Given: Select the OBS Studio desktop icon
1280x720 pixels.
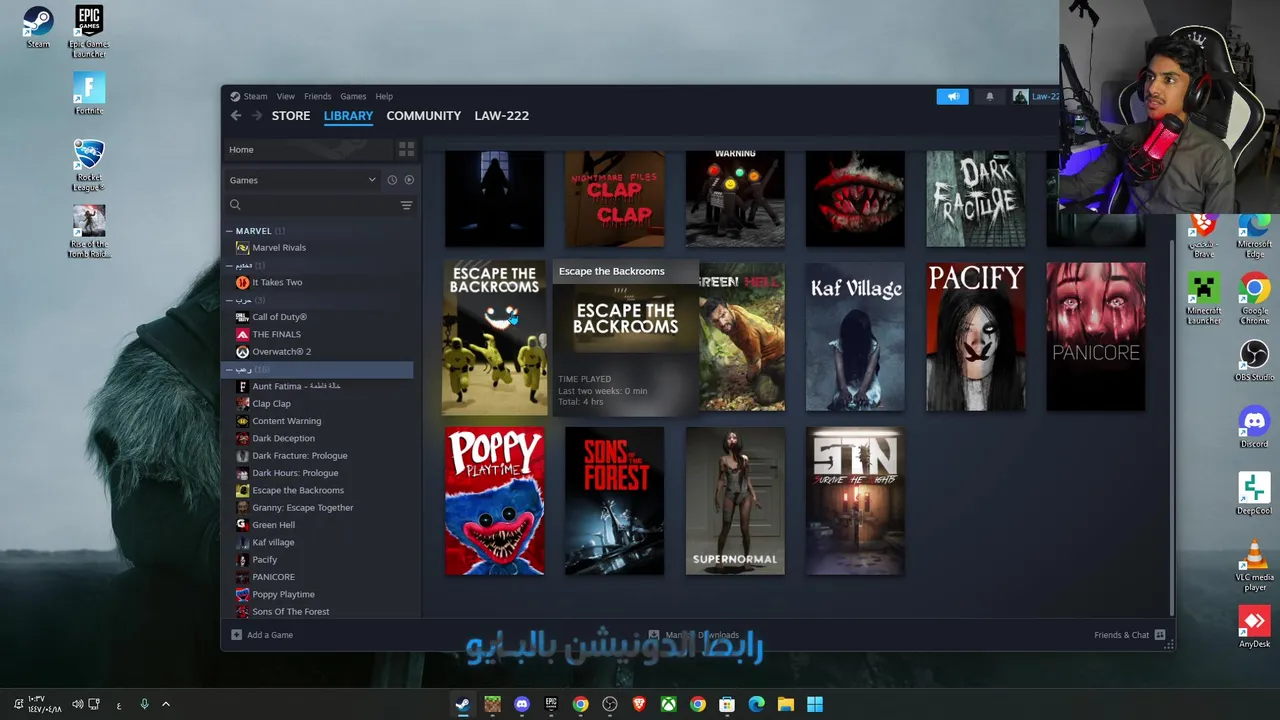Looking at the screenshot, I should (1254, 361).
